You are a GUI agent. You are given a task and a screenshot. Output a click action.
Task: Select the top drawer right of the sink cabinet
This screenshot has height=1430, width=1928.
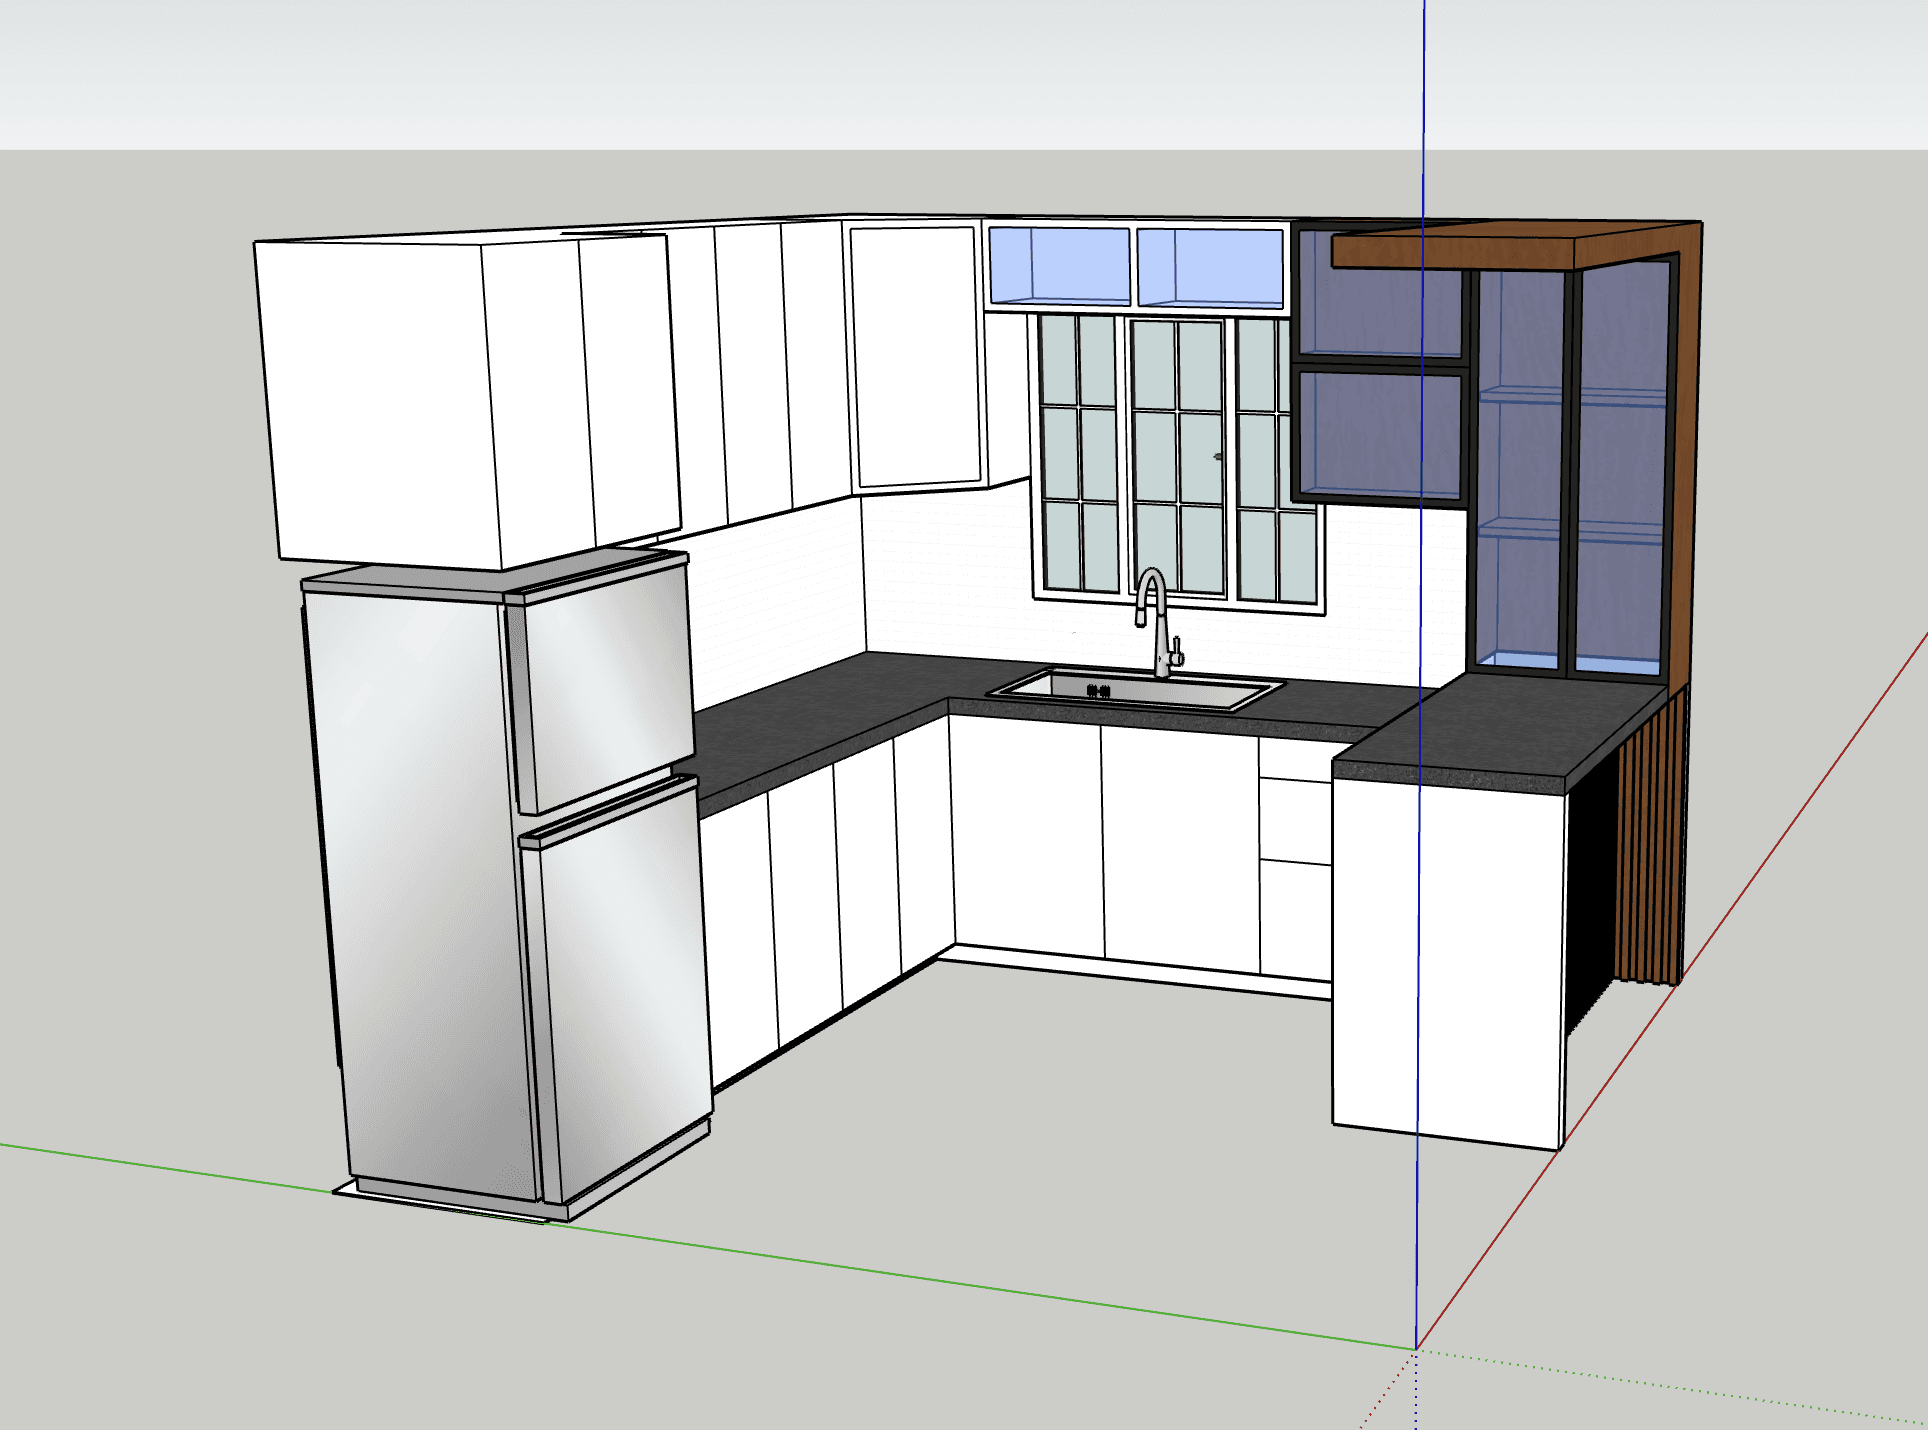[x=1294, y=759]
